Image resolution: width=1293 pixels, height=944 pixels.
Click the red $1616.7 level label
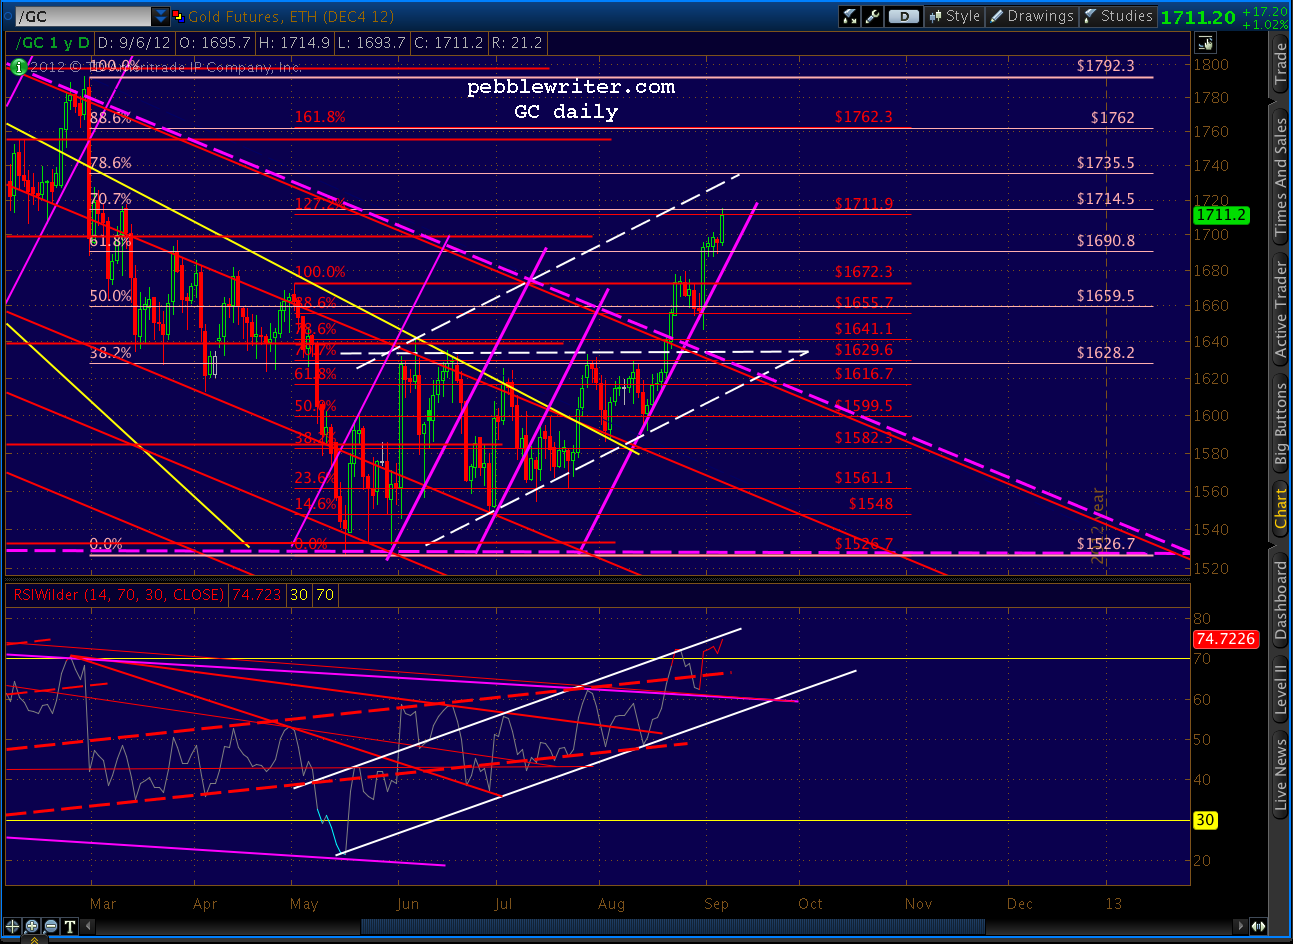click(x=864, y=374)
